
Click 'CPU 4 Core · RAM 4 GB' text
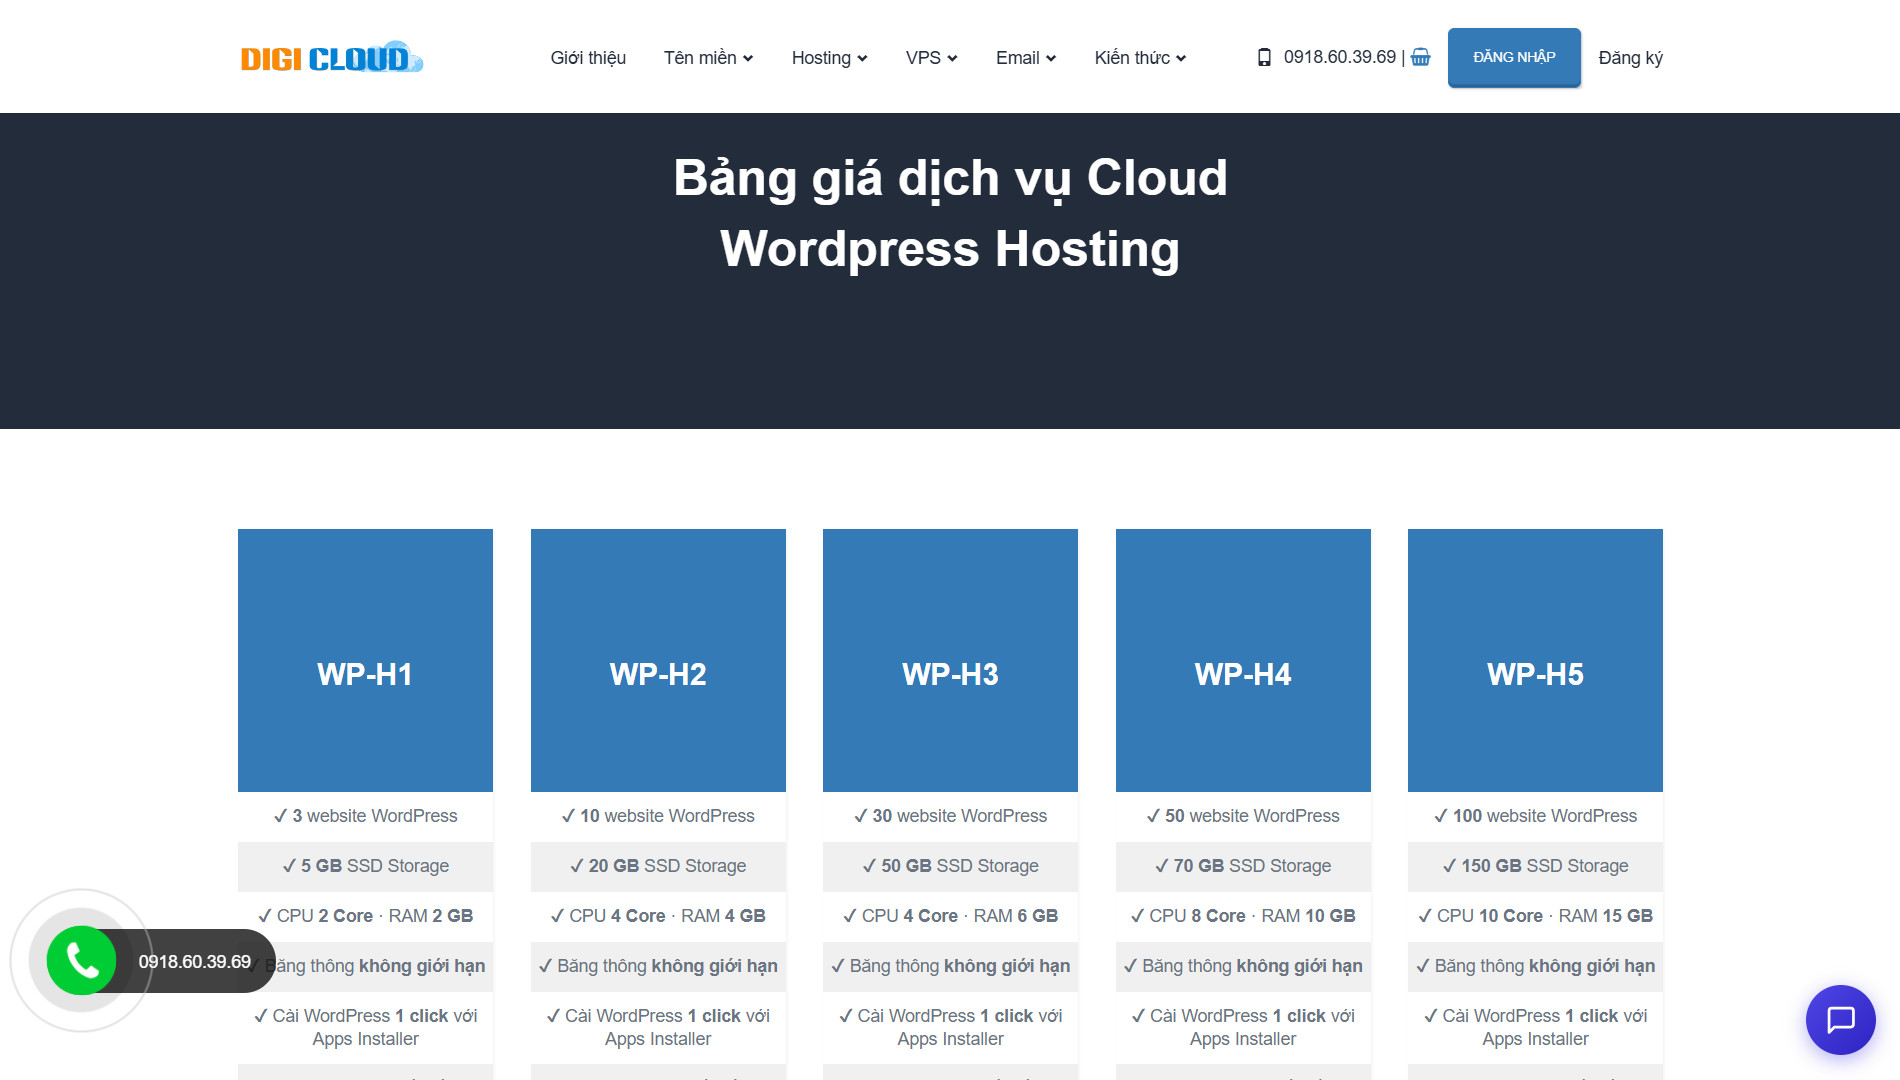658,916
